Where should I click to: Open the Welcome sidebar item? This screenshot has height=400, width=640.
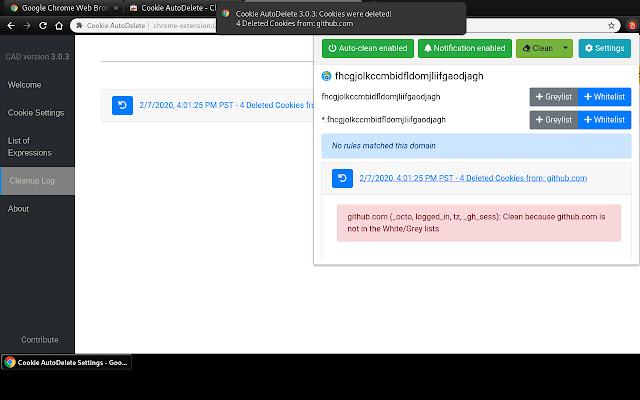pyautogui.click(x=37, y=85)
